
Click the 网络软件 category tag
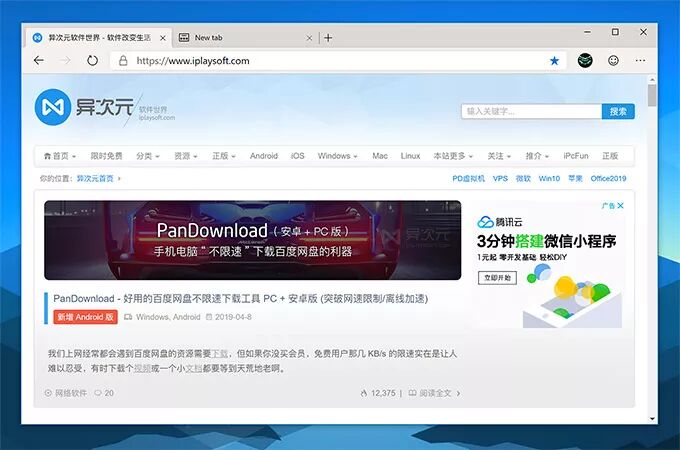coord(71,393)
